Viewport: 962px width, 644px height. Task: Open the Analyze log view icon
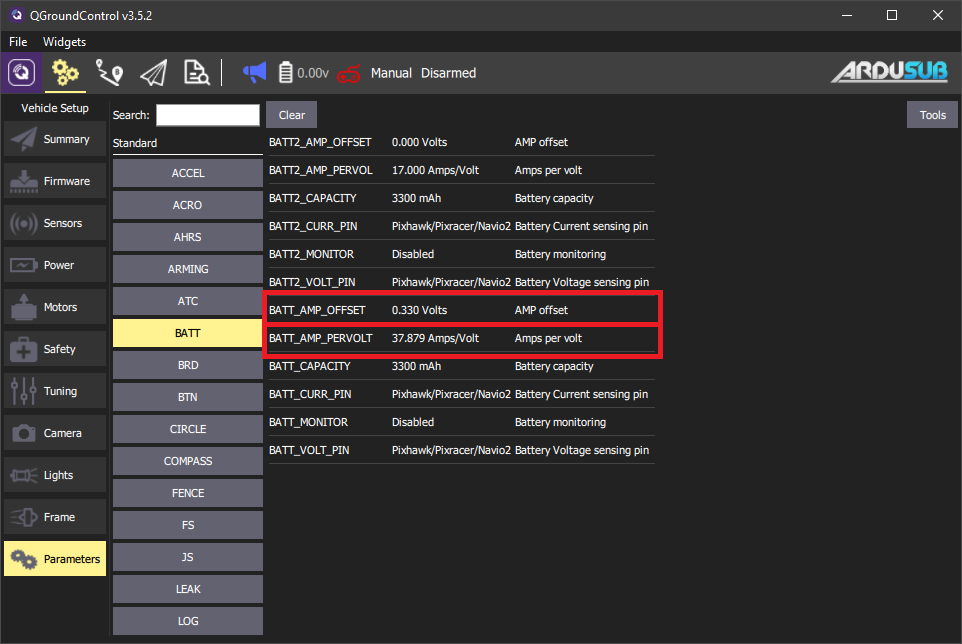[196, 73]
